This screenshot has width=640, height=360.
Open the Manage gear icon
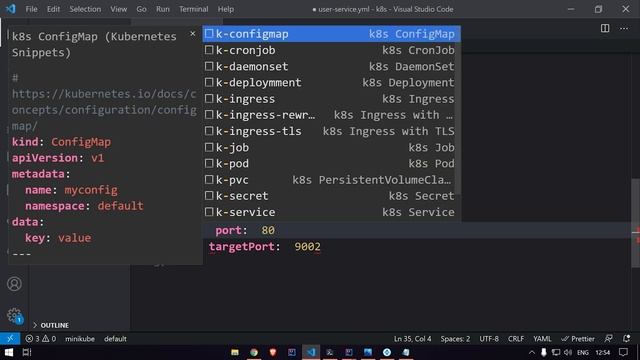click(14, 316)
